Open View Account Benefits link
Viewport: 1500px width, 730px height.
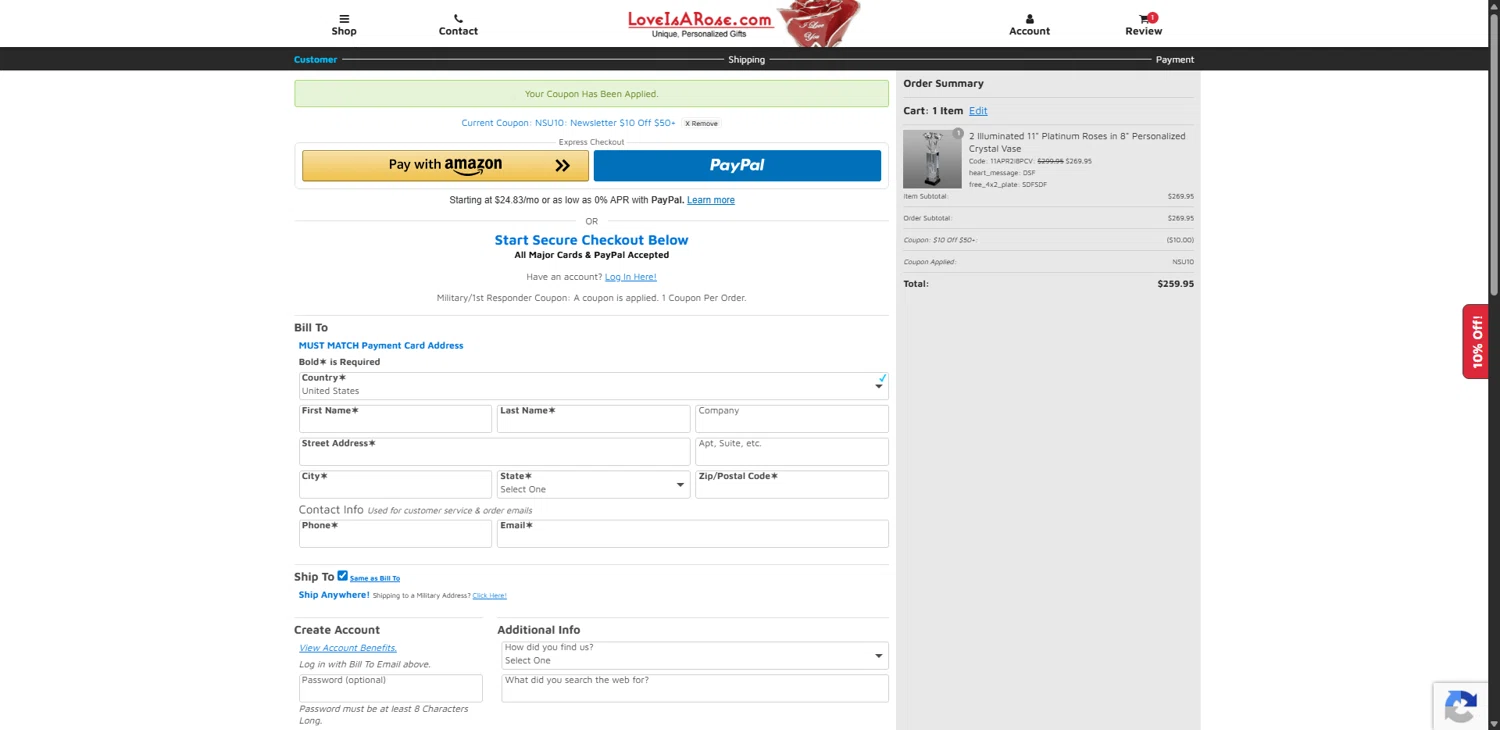click(348, 648)
